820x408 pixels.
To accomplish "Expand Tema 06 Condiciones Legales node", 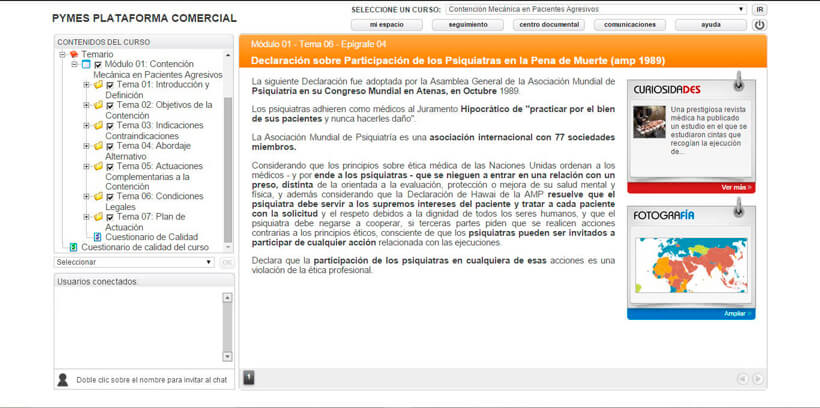I will pyautogui.click(x=86, y=196).
